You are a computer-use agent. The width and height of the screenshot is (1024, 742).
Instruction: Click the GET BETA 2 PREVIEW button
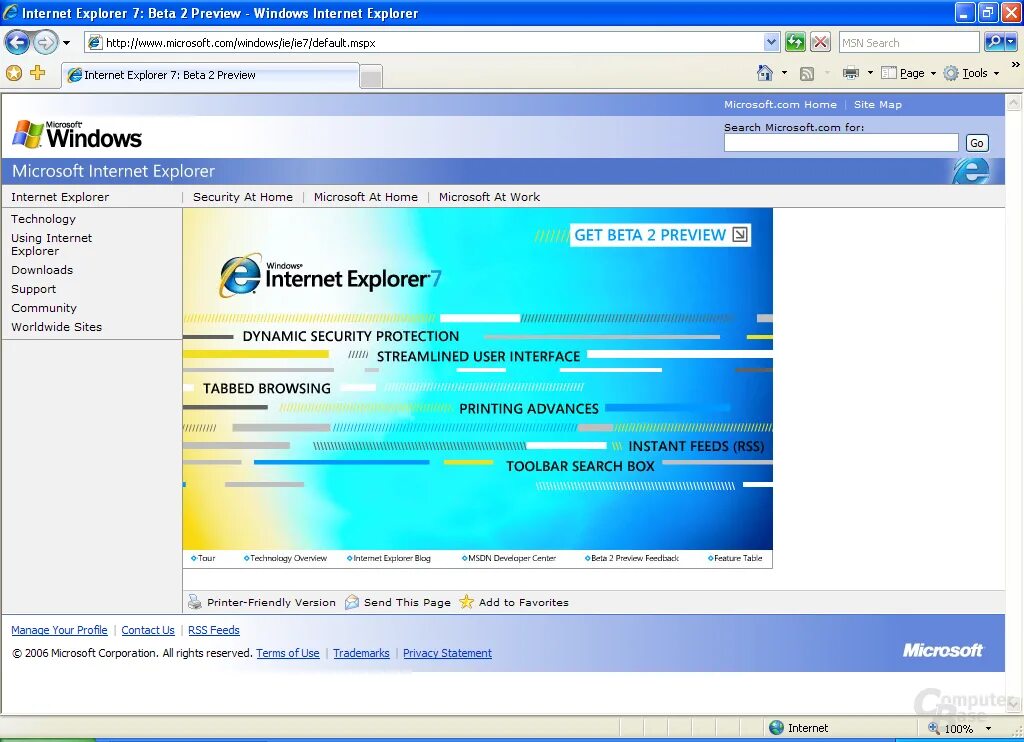(x=660, y=235)
